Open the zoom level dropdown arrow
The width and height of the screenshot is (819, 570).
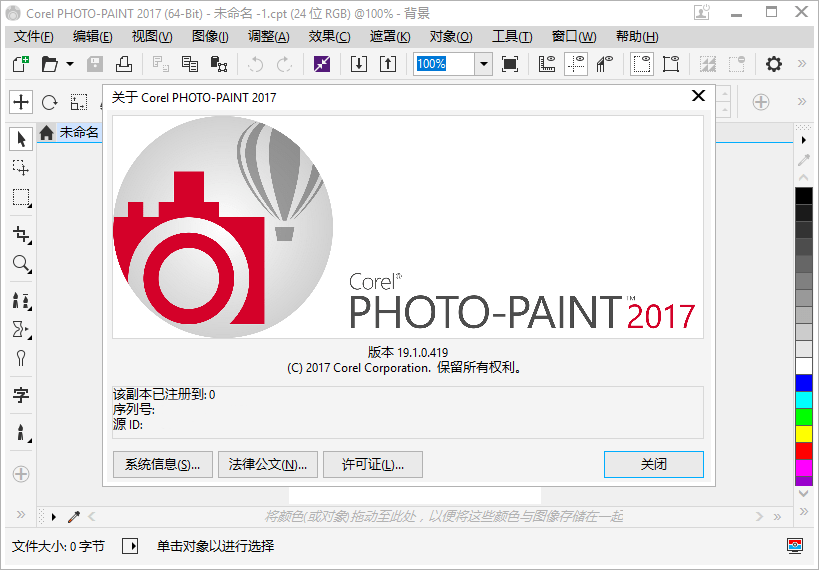click(484, 64)
